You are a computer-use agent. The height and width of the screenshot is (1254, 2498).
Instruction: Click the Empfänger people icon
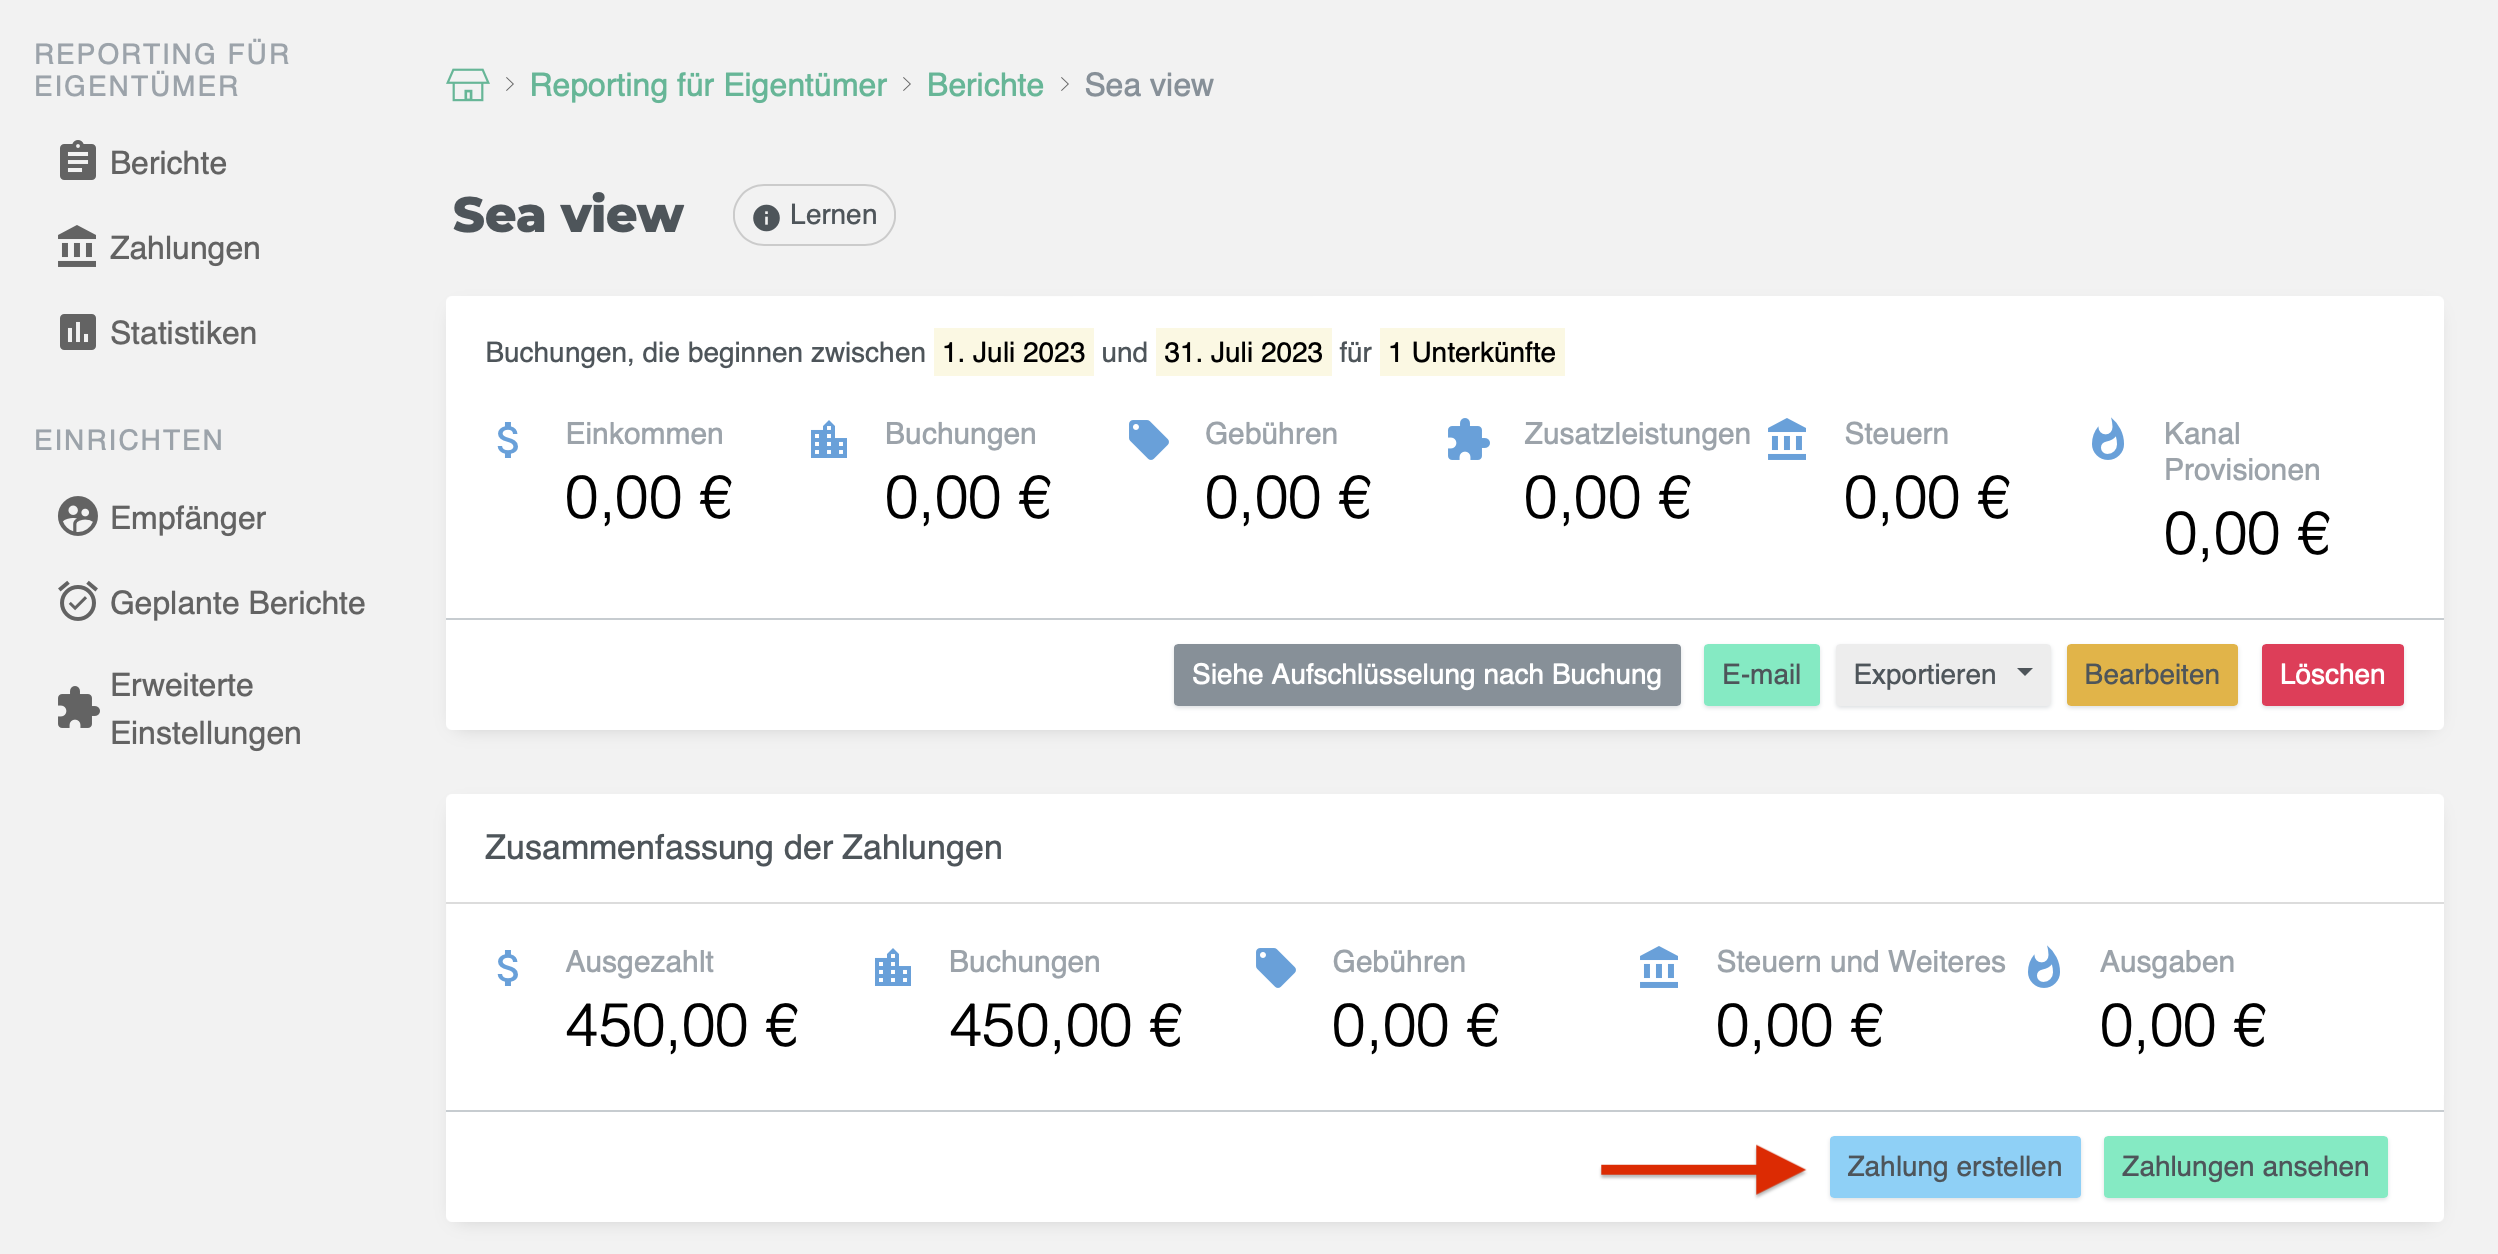click(77, 517)
